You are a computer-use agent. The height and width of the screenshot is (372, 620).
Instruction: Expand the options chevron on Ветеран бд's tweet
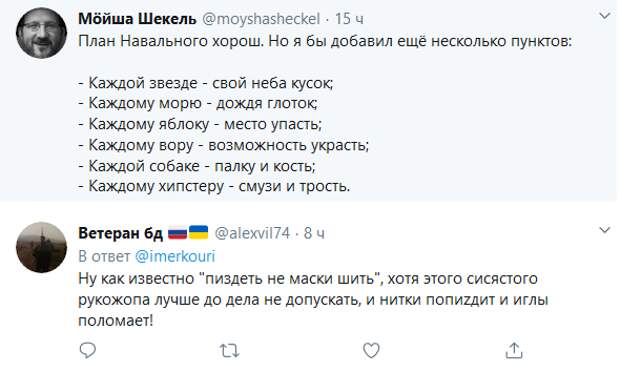click(x=605, y=230)
